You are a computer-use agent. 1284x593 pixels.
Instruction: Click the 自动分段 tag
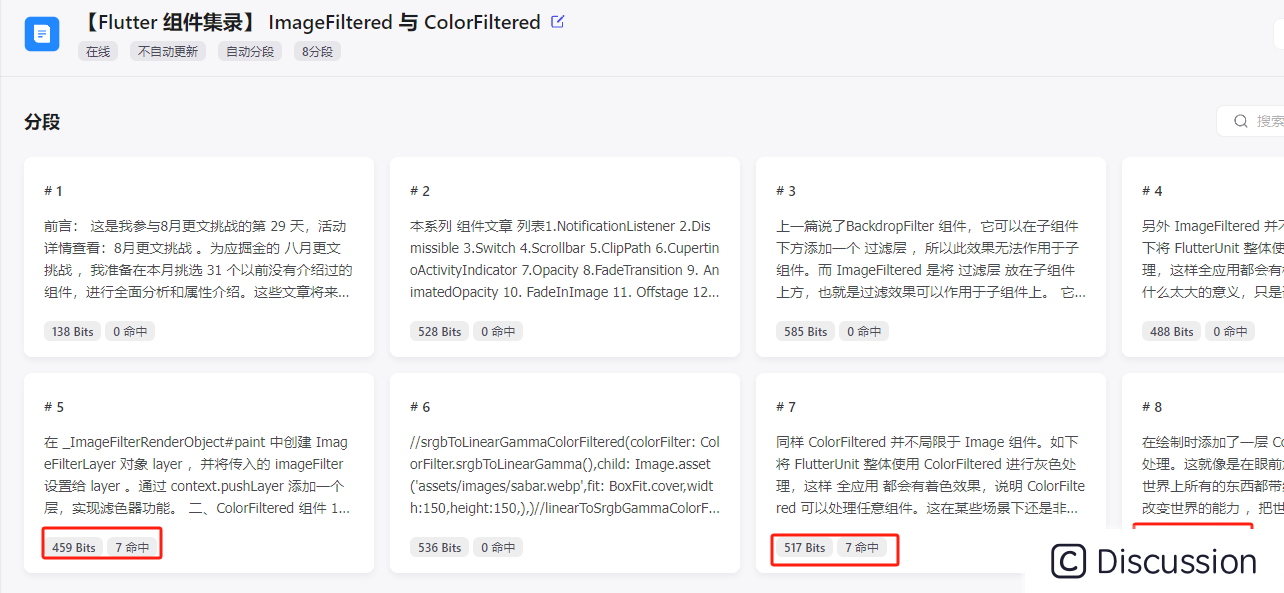coord(250,51)
